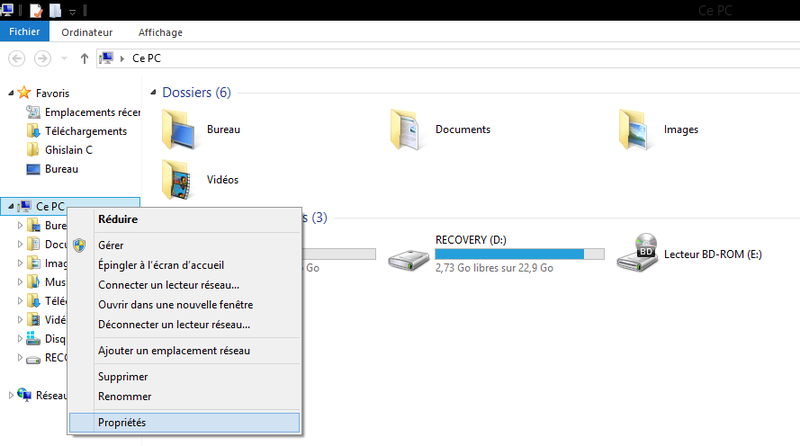Click 2,73 Go libres sur 22,9 Go text
The width and height of the screenshot is (800, 446).
(494, 268)
